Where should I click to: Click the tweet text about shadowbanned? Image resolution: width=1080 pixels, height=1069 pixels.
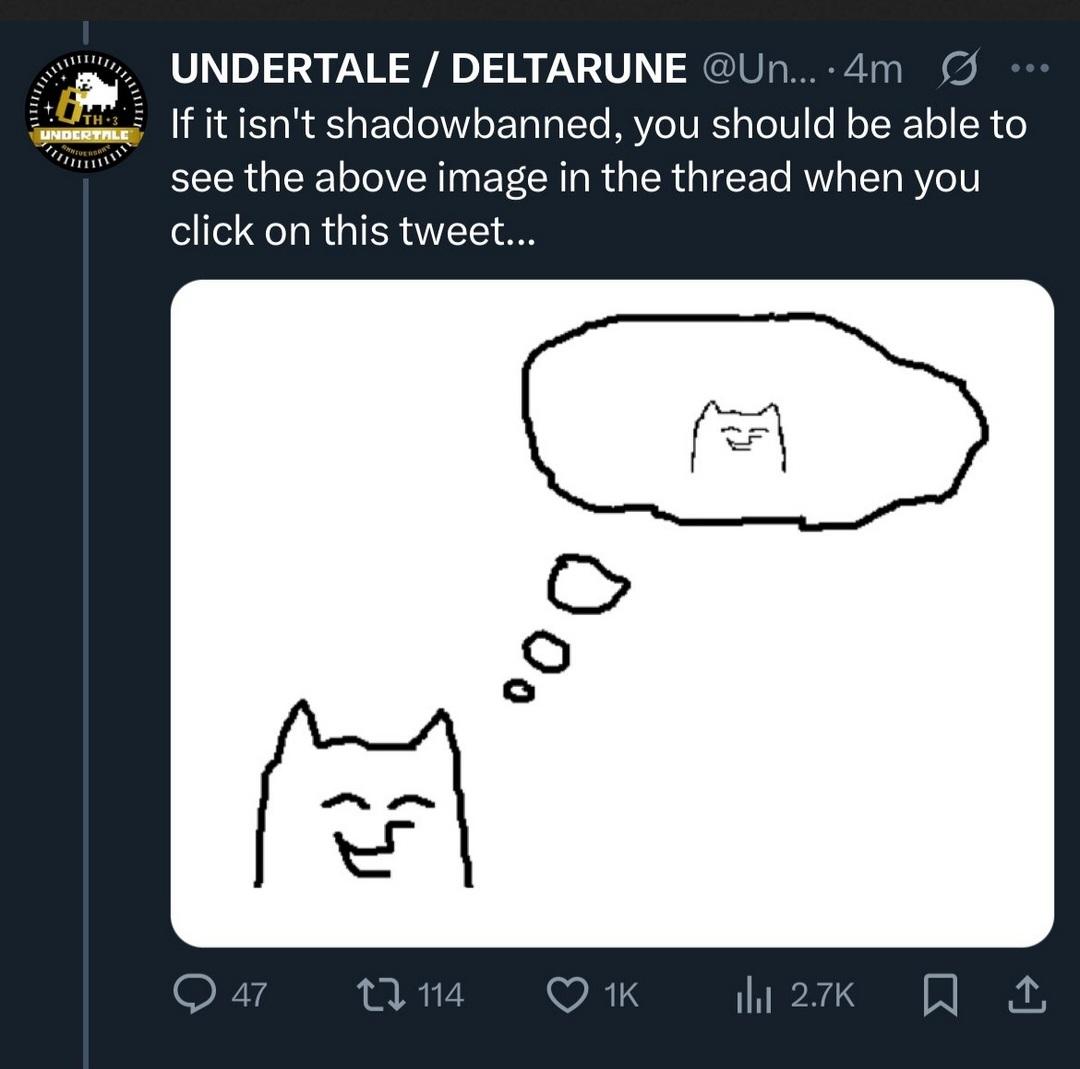(598, 177)
